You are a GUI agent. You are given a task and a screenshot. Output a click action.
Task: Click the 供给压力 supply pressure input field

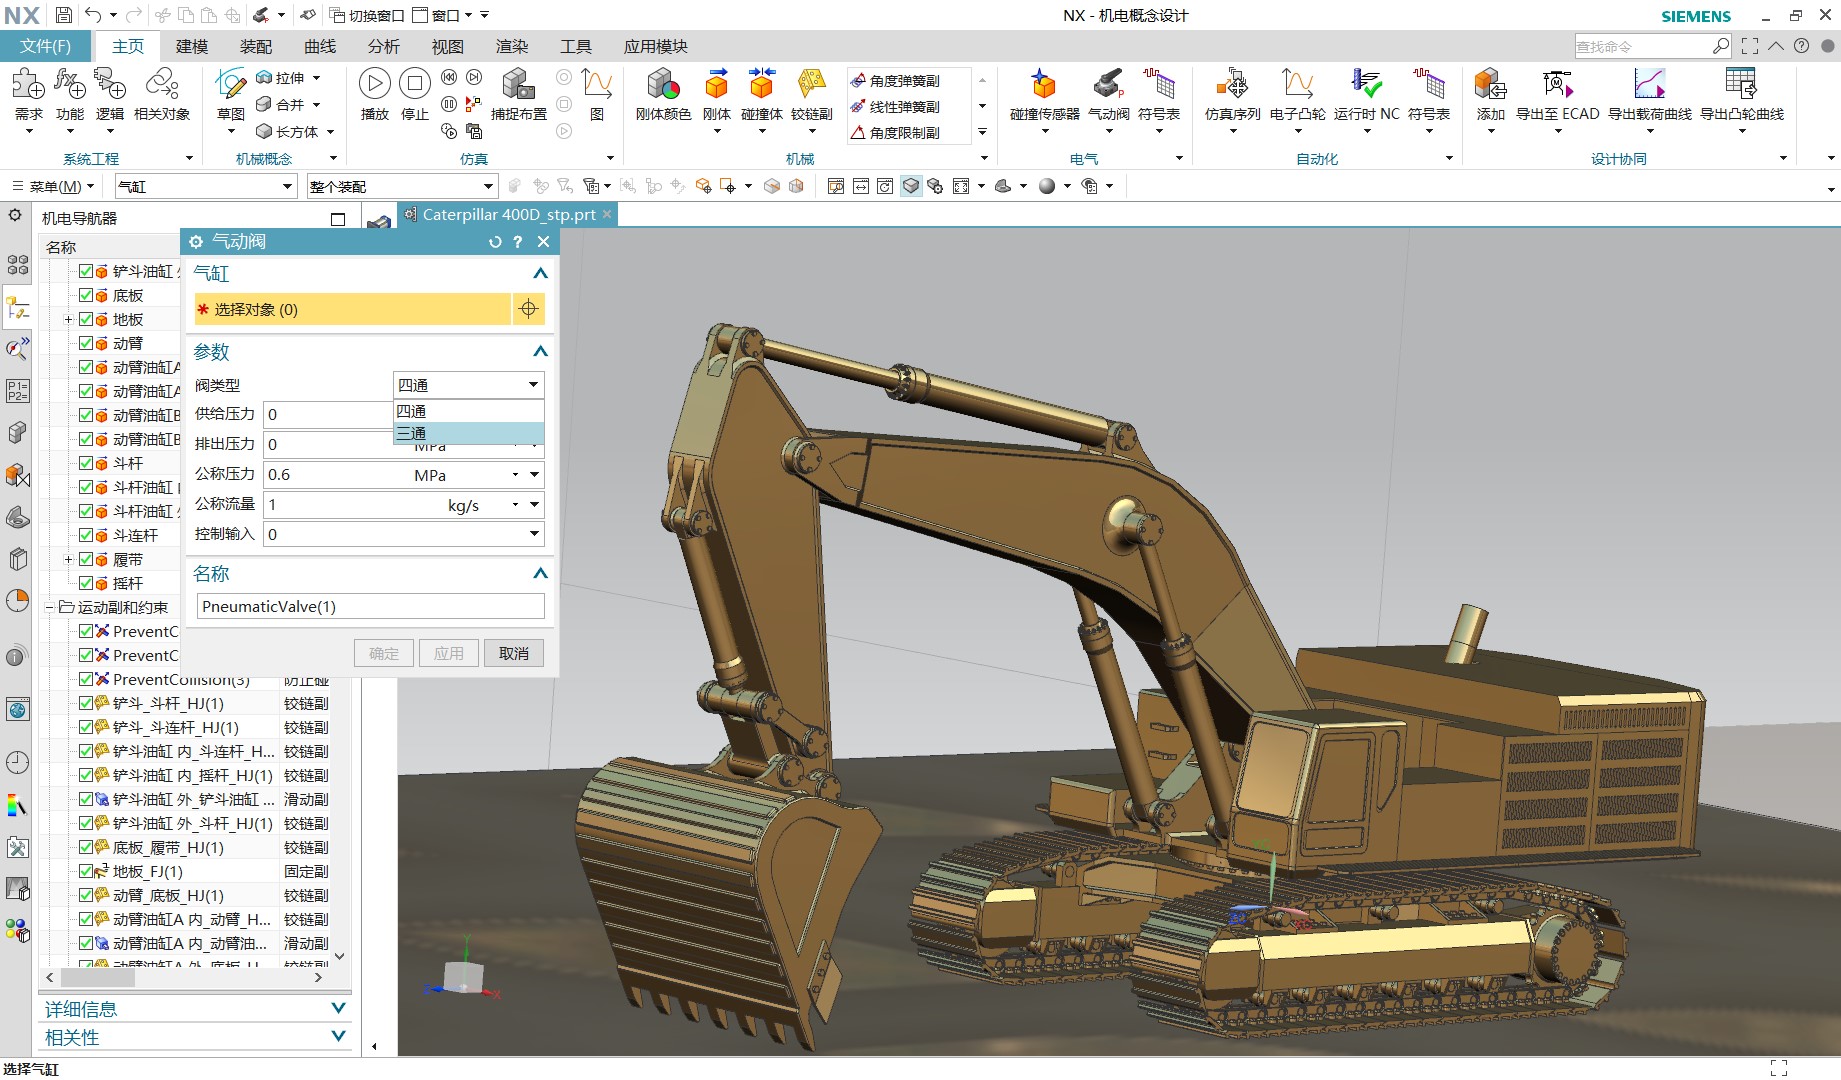coord(329,414)
